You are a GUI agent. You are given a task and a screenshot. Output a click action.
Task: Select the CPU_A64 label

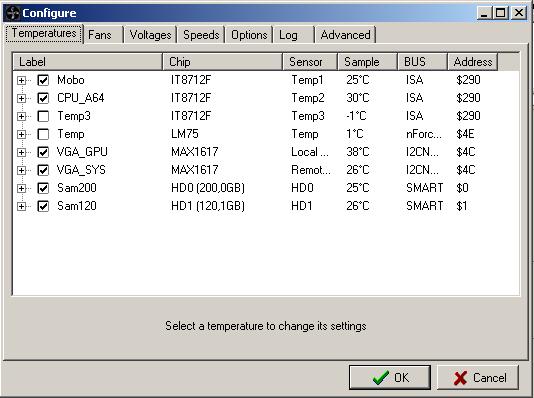81,98
